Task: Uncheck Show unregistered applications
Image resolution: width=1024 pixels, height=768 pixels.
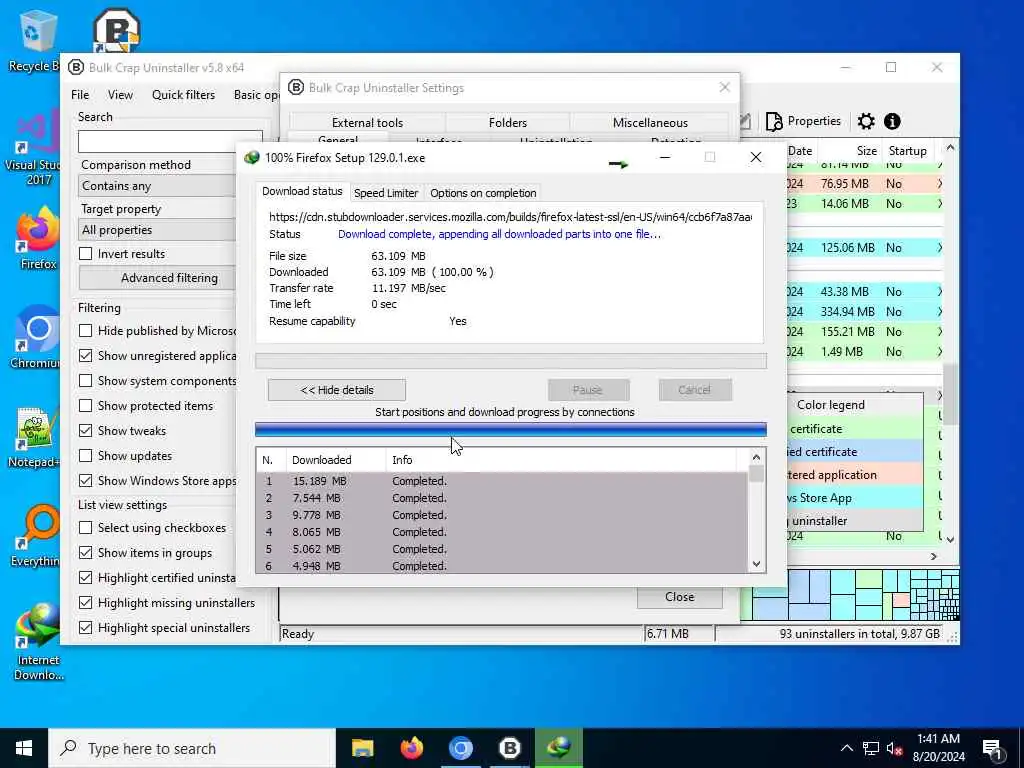Action: [x=86, y=356]
